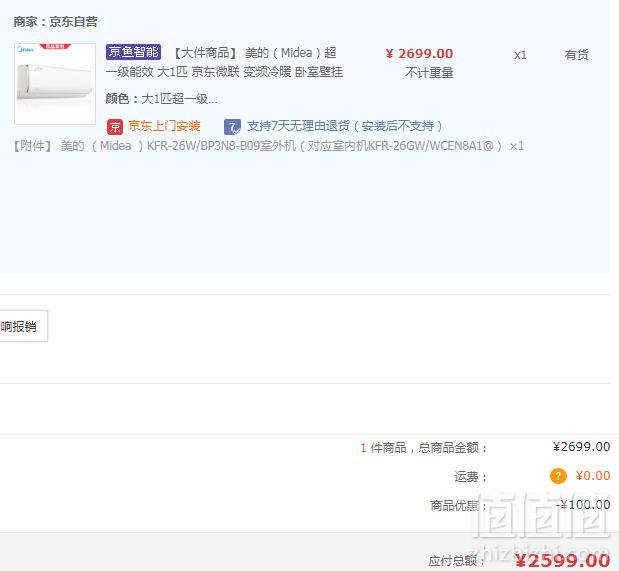Click the ¥2699.00 total goods amount
The image size is (619, 571).
point(581,447)
